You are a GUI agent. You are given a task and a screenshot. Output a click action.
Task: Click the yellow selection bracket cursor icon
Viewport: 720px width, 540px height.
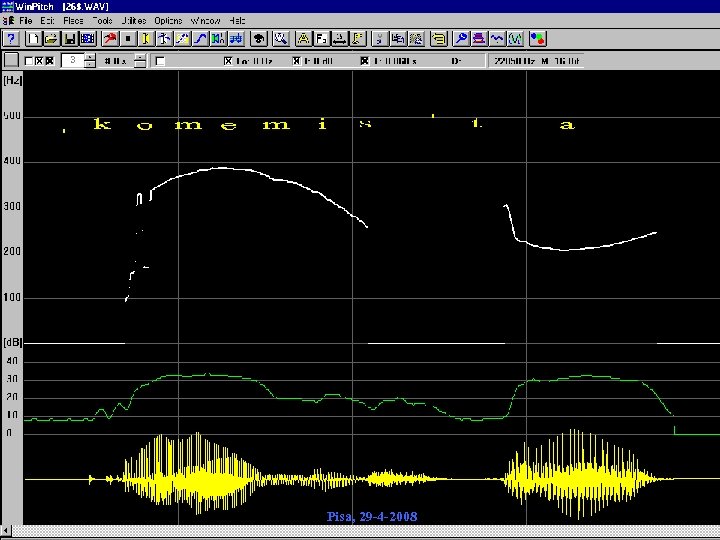pyautogui.click(x=146, y=39)
